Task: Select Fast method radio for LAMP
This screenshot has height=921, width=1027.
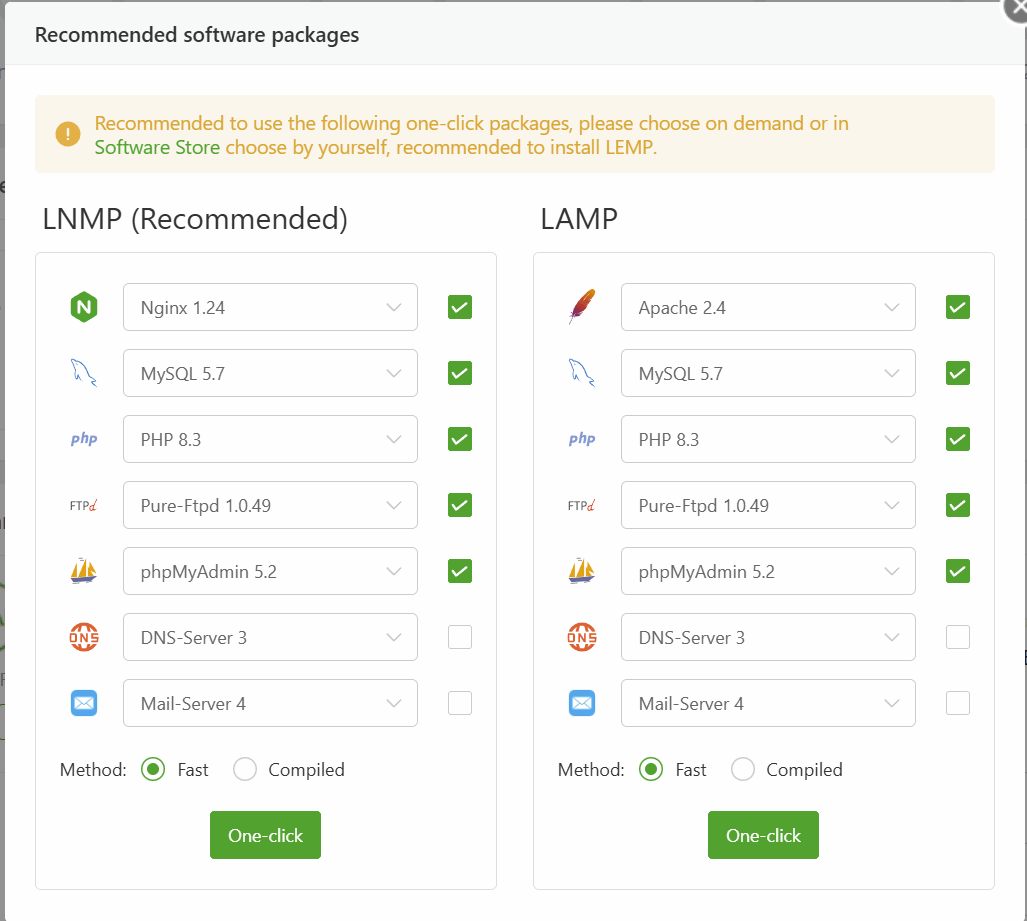Action: pos(651,769)
